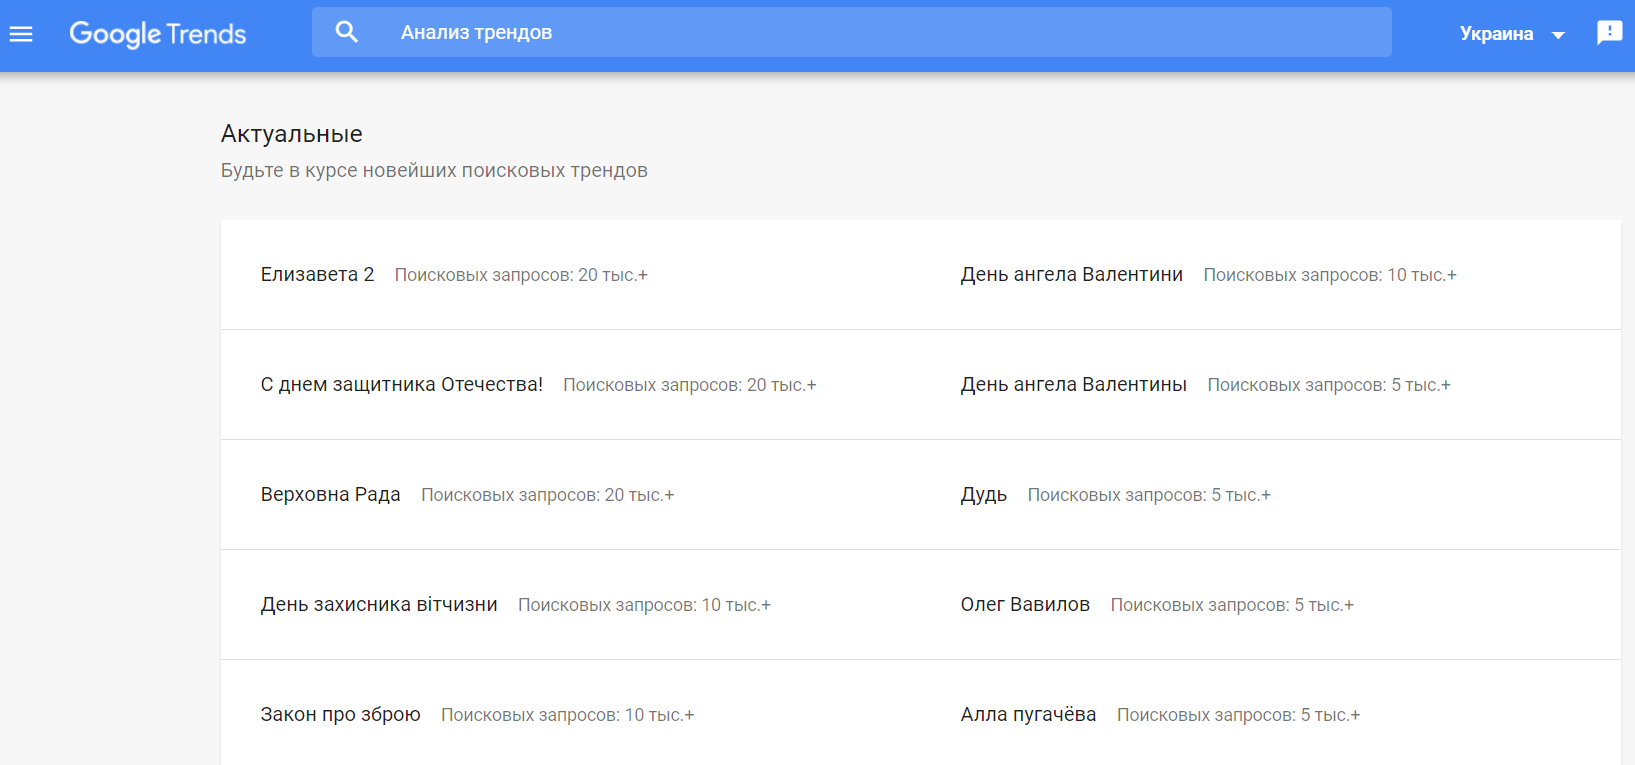This screenshot has height=765, width=1635.
Task: Open the hamburger main menu
Action: [21, 34]
